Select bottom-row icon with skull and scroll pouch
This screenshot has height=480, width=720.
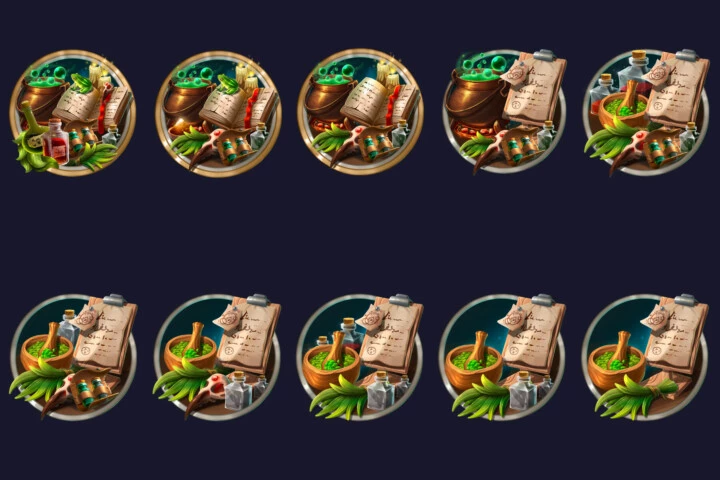pos(73,357)
